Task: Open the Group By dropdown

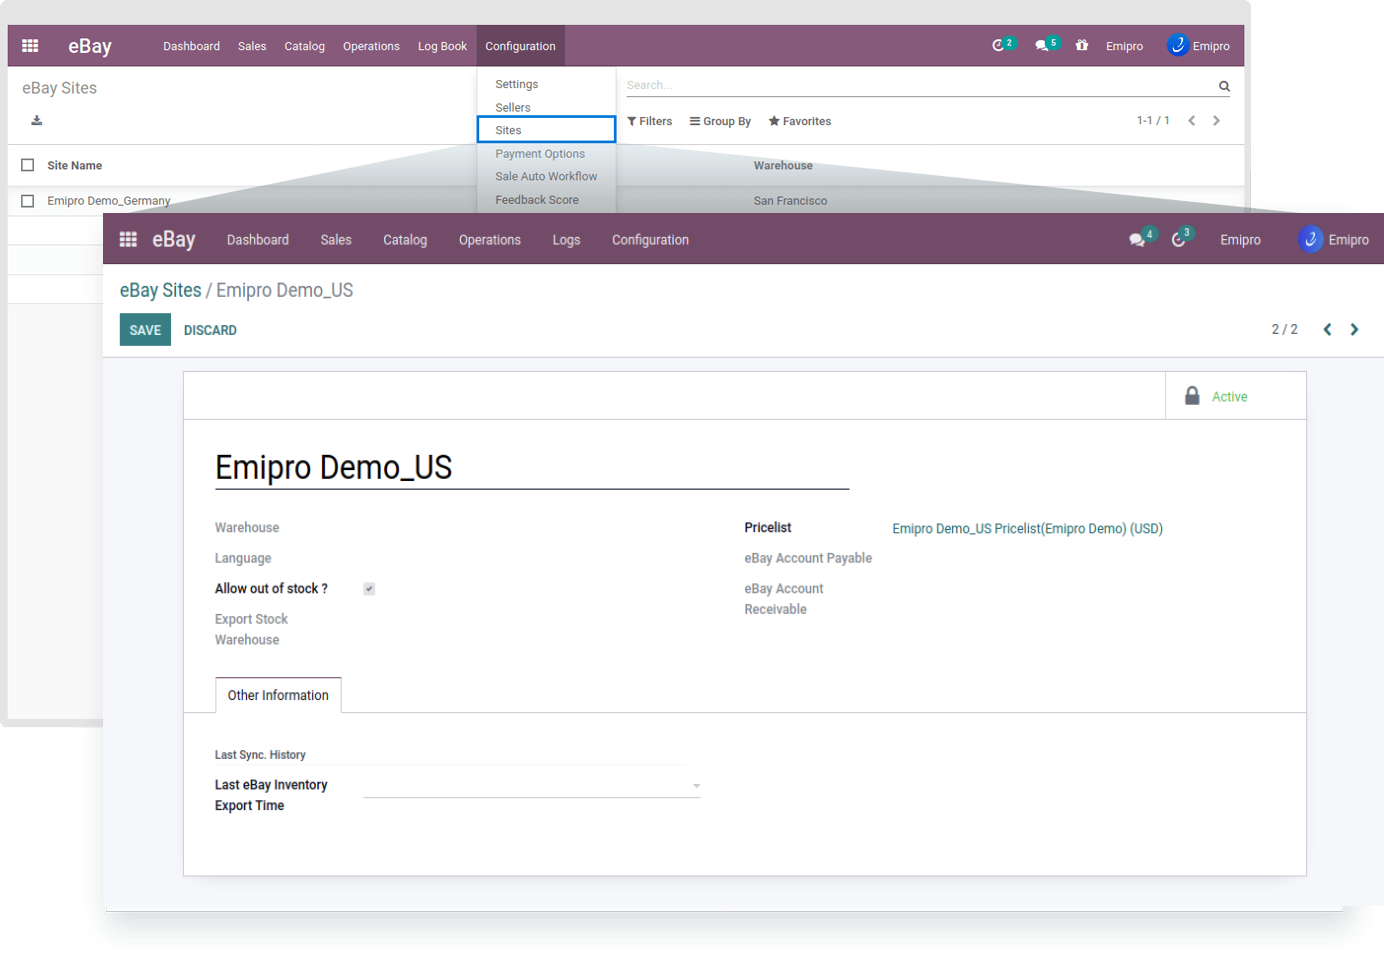Action: 720,122
